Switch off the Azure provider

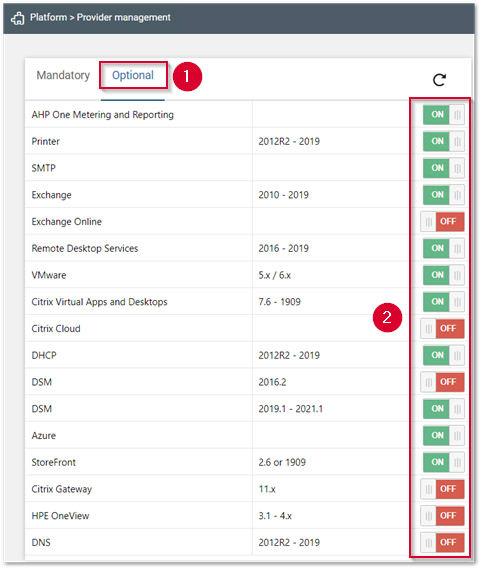(443, 435)
